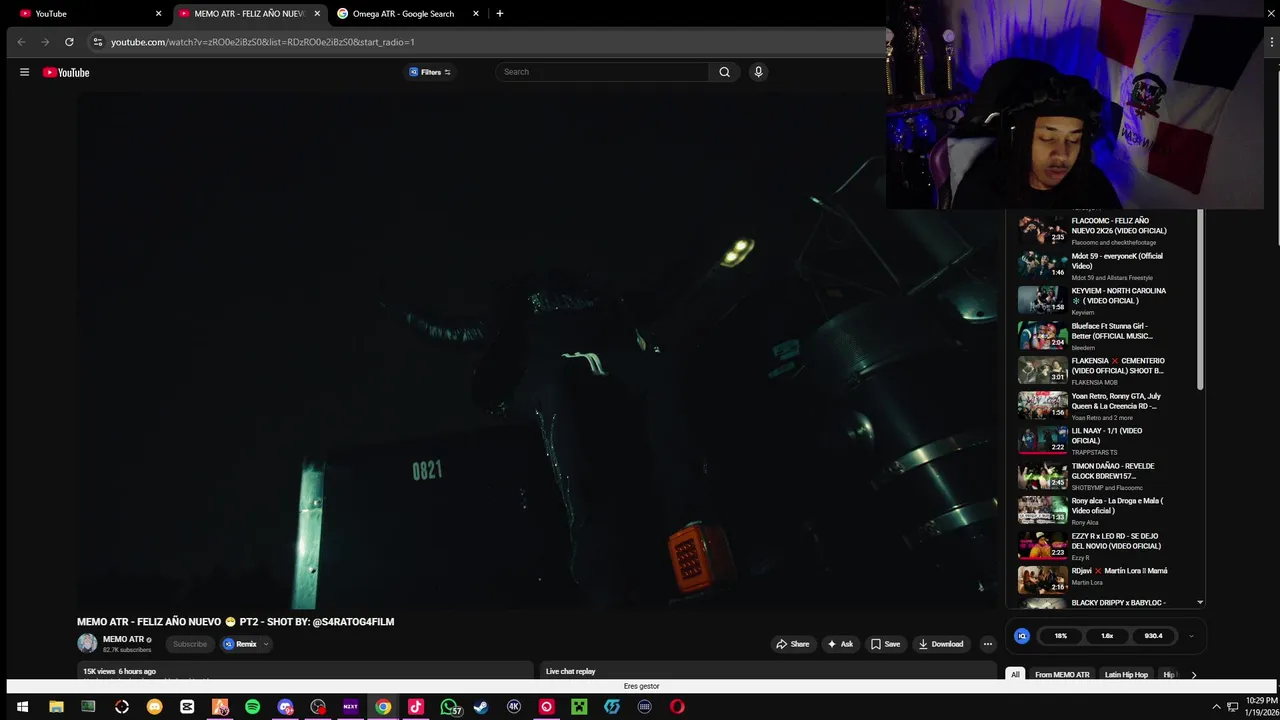Open Minecraft from taskbar

click(579, 707)
